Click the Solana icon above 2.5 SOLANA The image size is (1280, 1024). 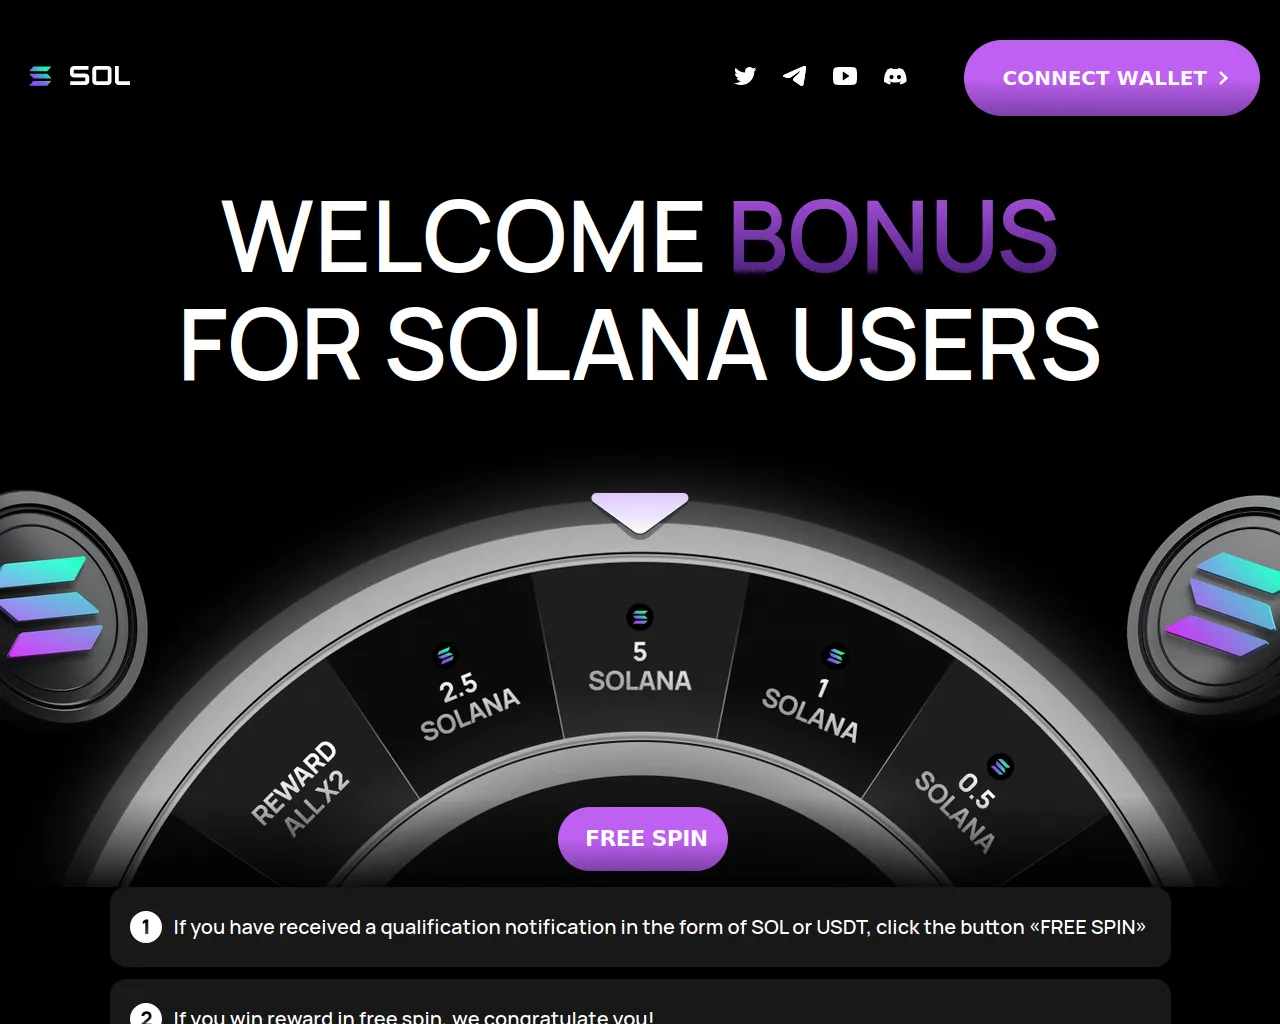point(446,656)
